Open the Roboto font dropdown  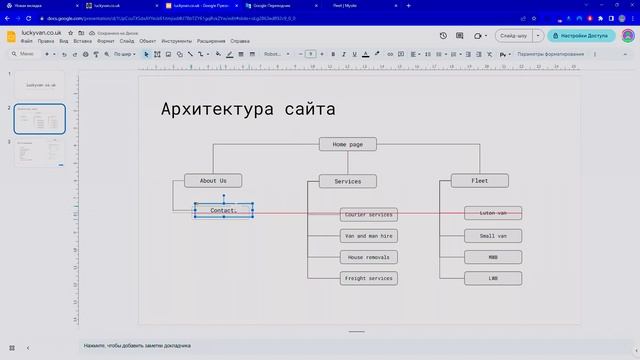[276, 54]
